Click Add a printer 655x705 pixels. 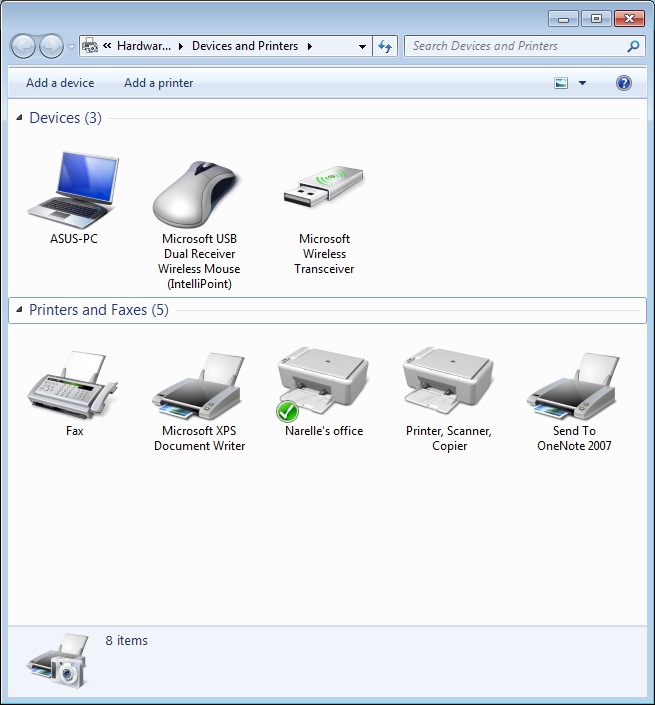158,83
